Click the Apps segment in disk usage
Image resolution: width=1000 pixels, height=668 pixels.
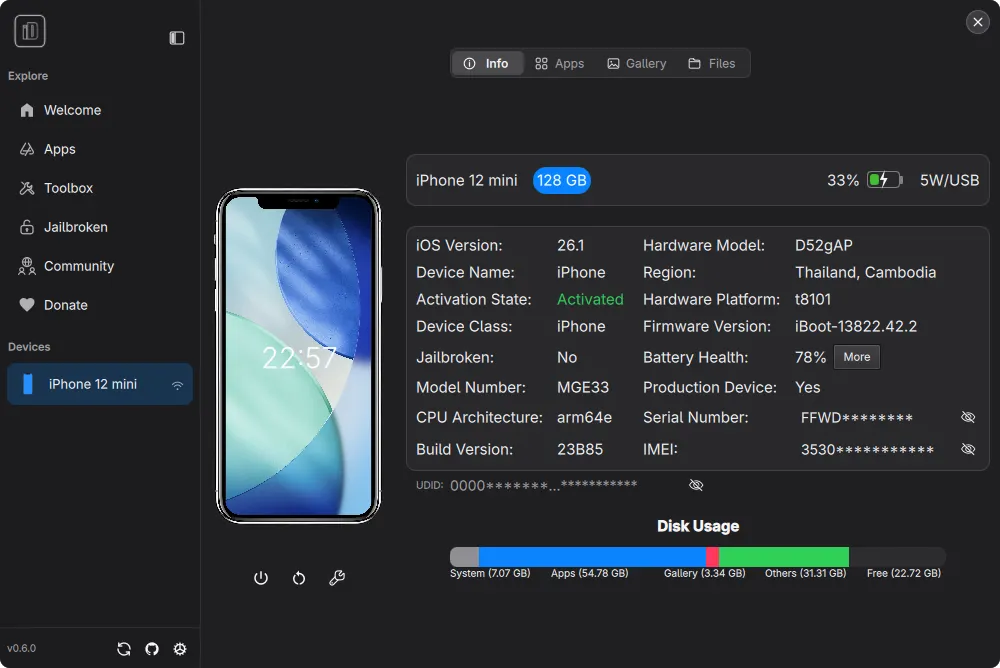tap(592, 557)
